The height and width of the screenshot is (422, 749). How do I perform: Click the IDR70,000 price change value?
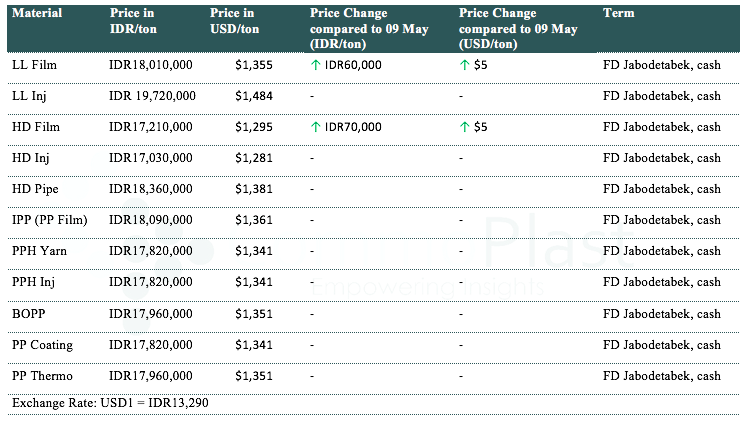353,127
